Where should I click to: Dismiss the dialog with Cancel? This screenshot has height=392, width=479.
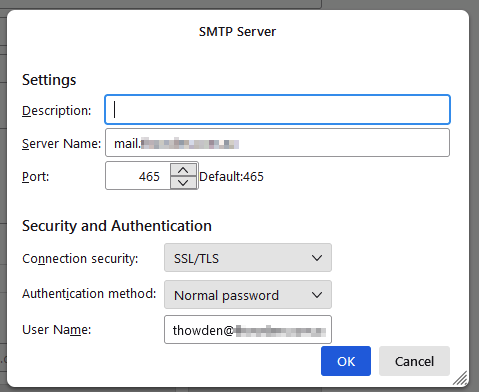coord(414,361)
